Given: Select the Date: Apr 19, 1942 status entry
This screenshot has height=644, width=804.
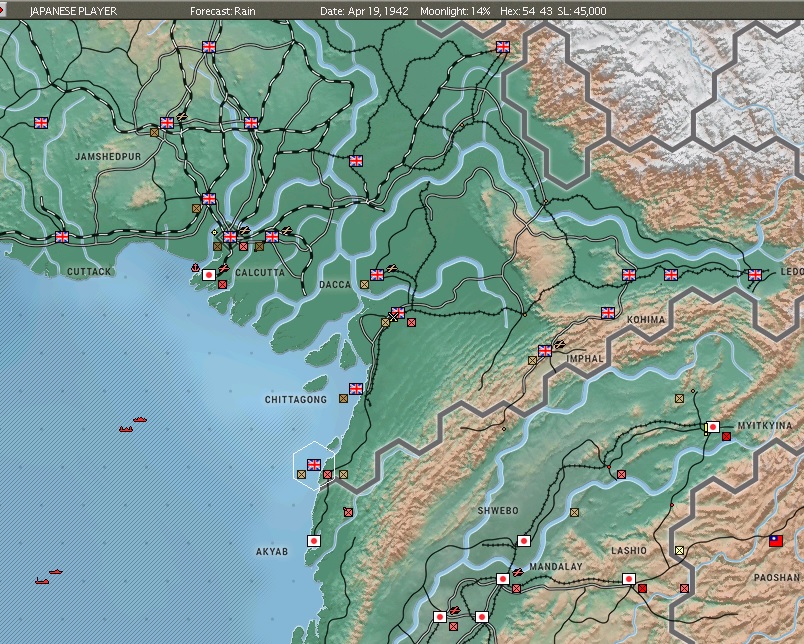Looking at the screenshot, I should click(364, 11).
